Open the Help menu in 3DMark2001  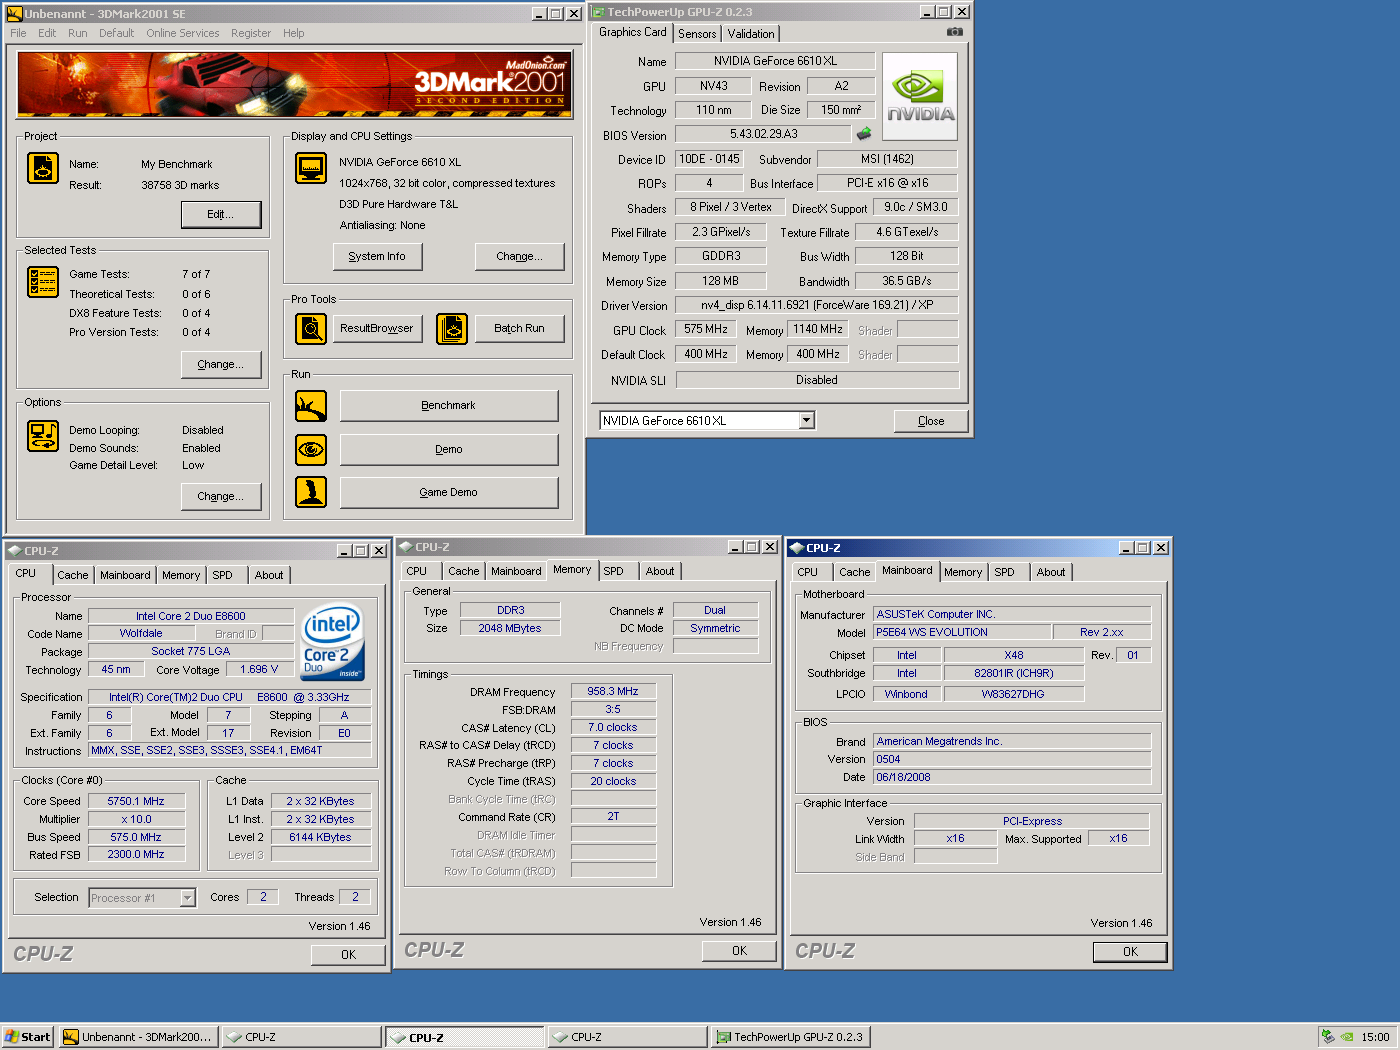click(x=293, y=33)
